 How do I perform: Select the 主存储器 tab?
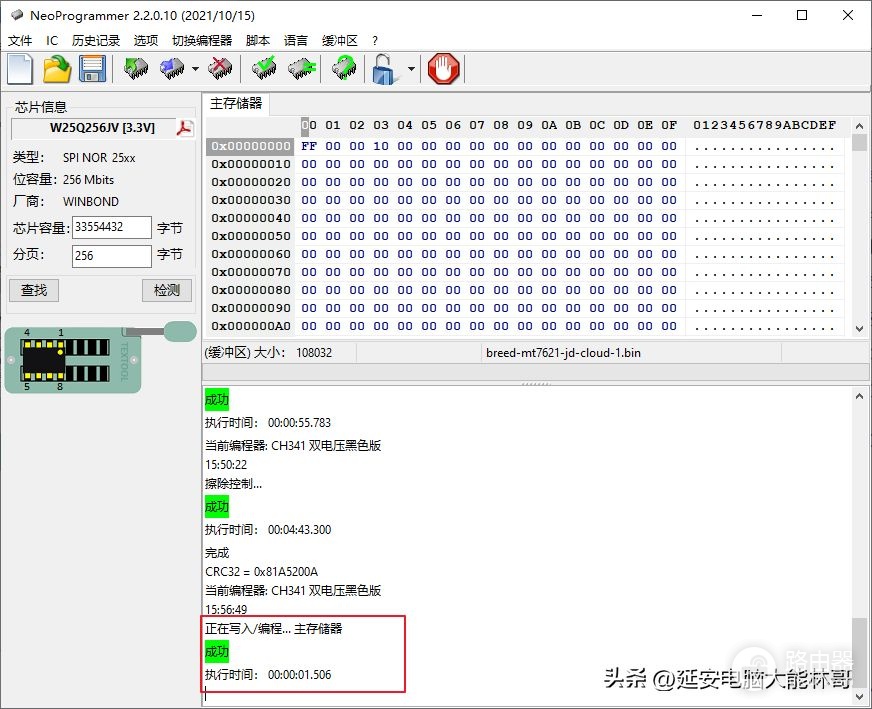click(x=236, y=103)
